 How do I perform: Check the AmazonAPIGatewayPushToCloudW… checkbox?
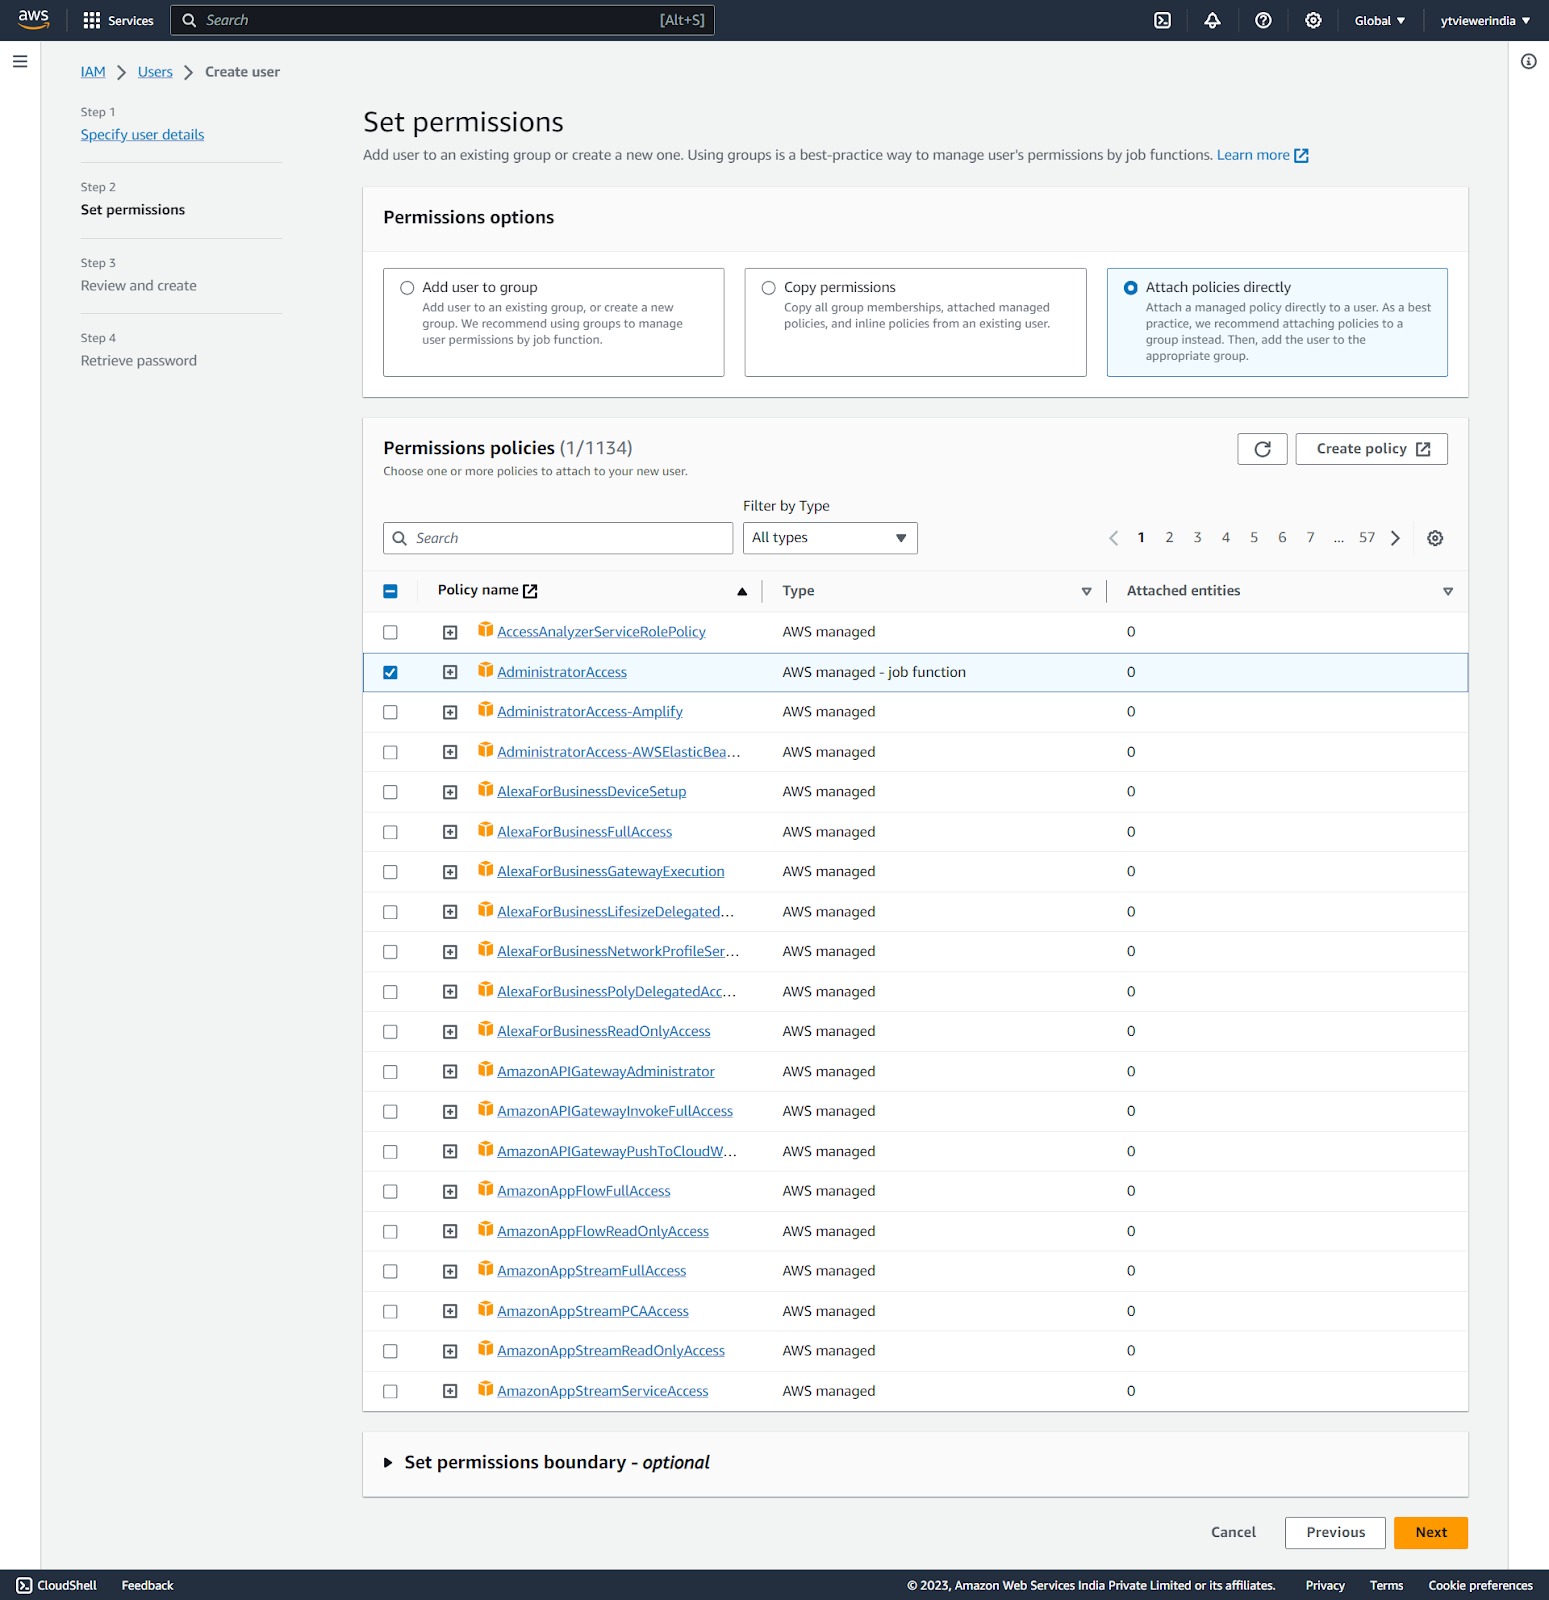pyautogui.click(x=390, y=1152)
